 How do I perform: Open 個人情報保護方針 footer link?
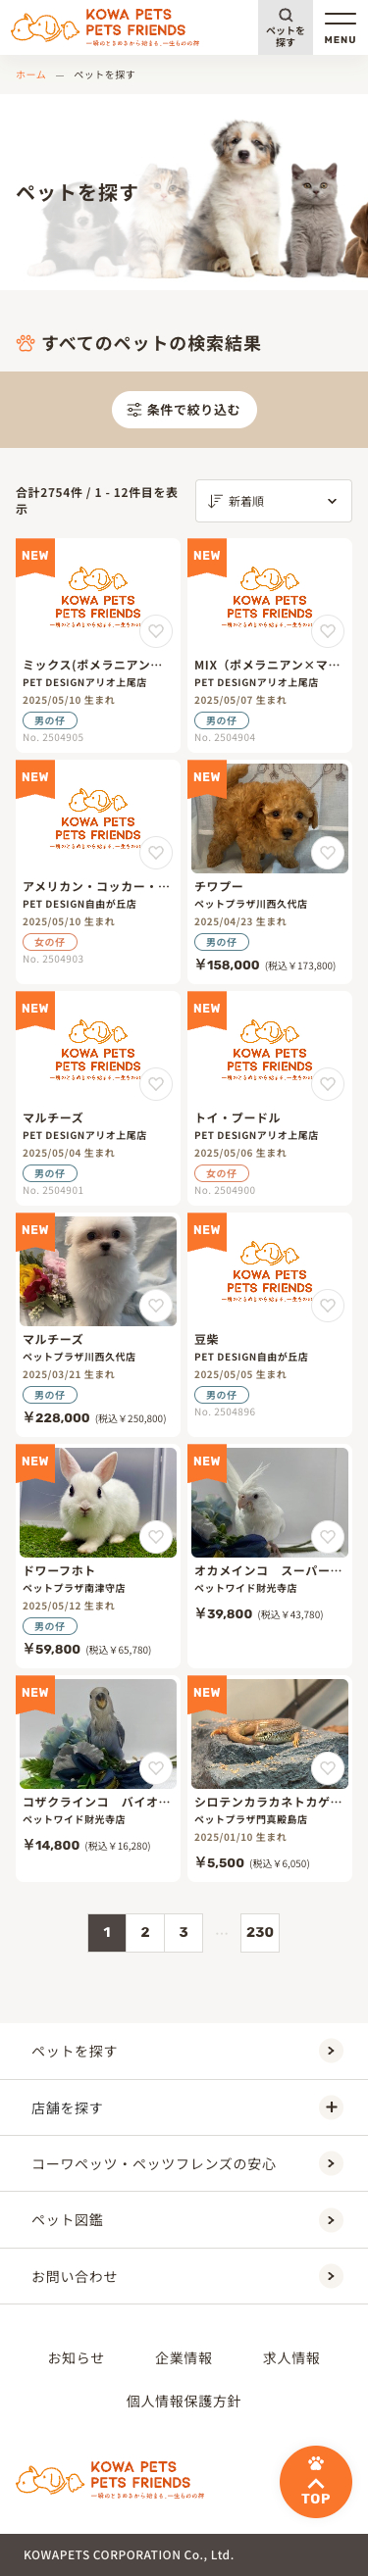point(184,2400)
